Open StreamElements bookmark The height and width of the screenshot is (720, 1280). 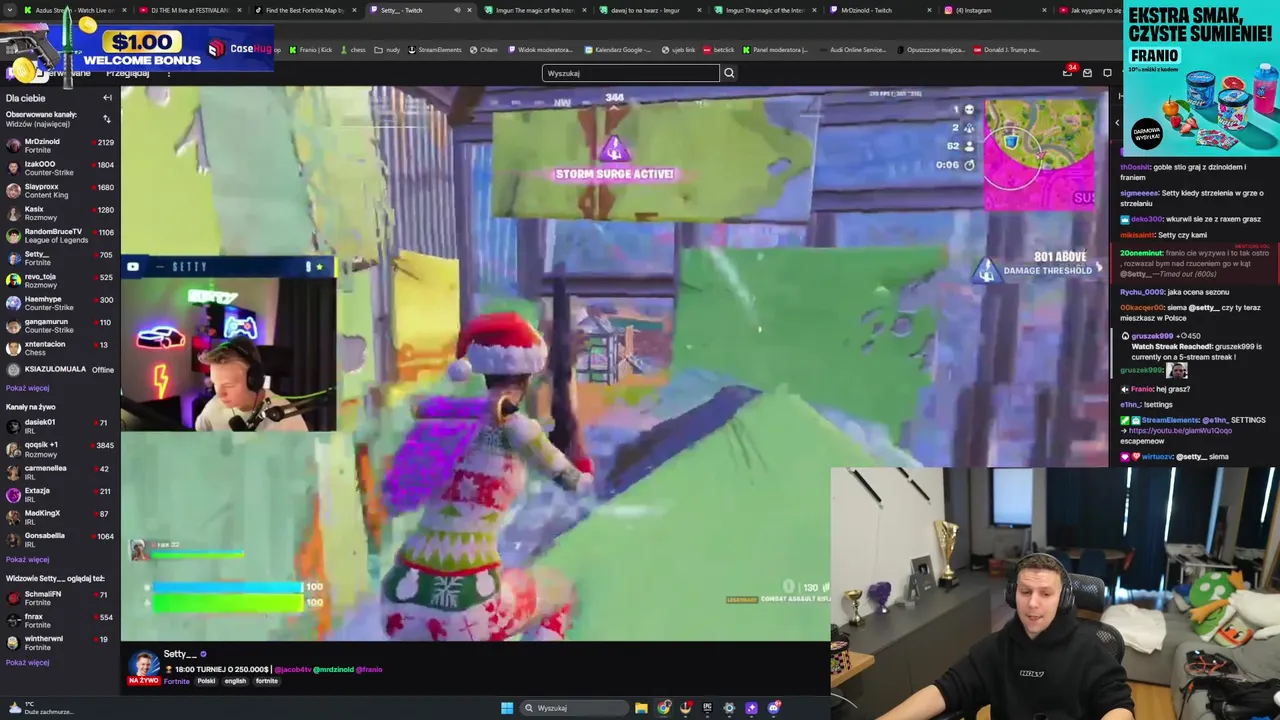434,49
